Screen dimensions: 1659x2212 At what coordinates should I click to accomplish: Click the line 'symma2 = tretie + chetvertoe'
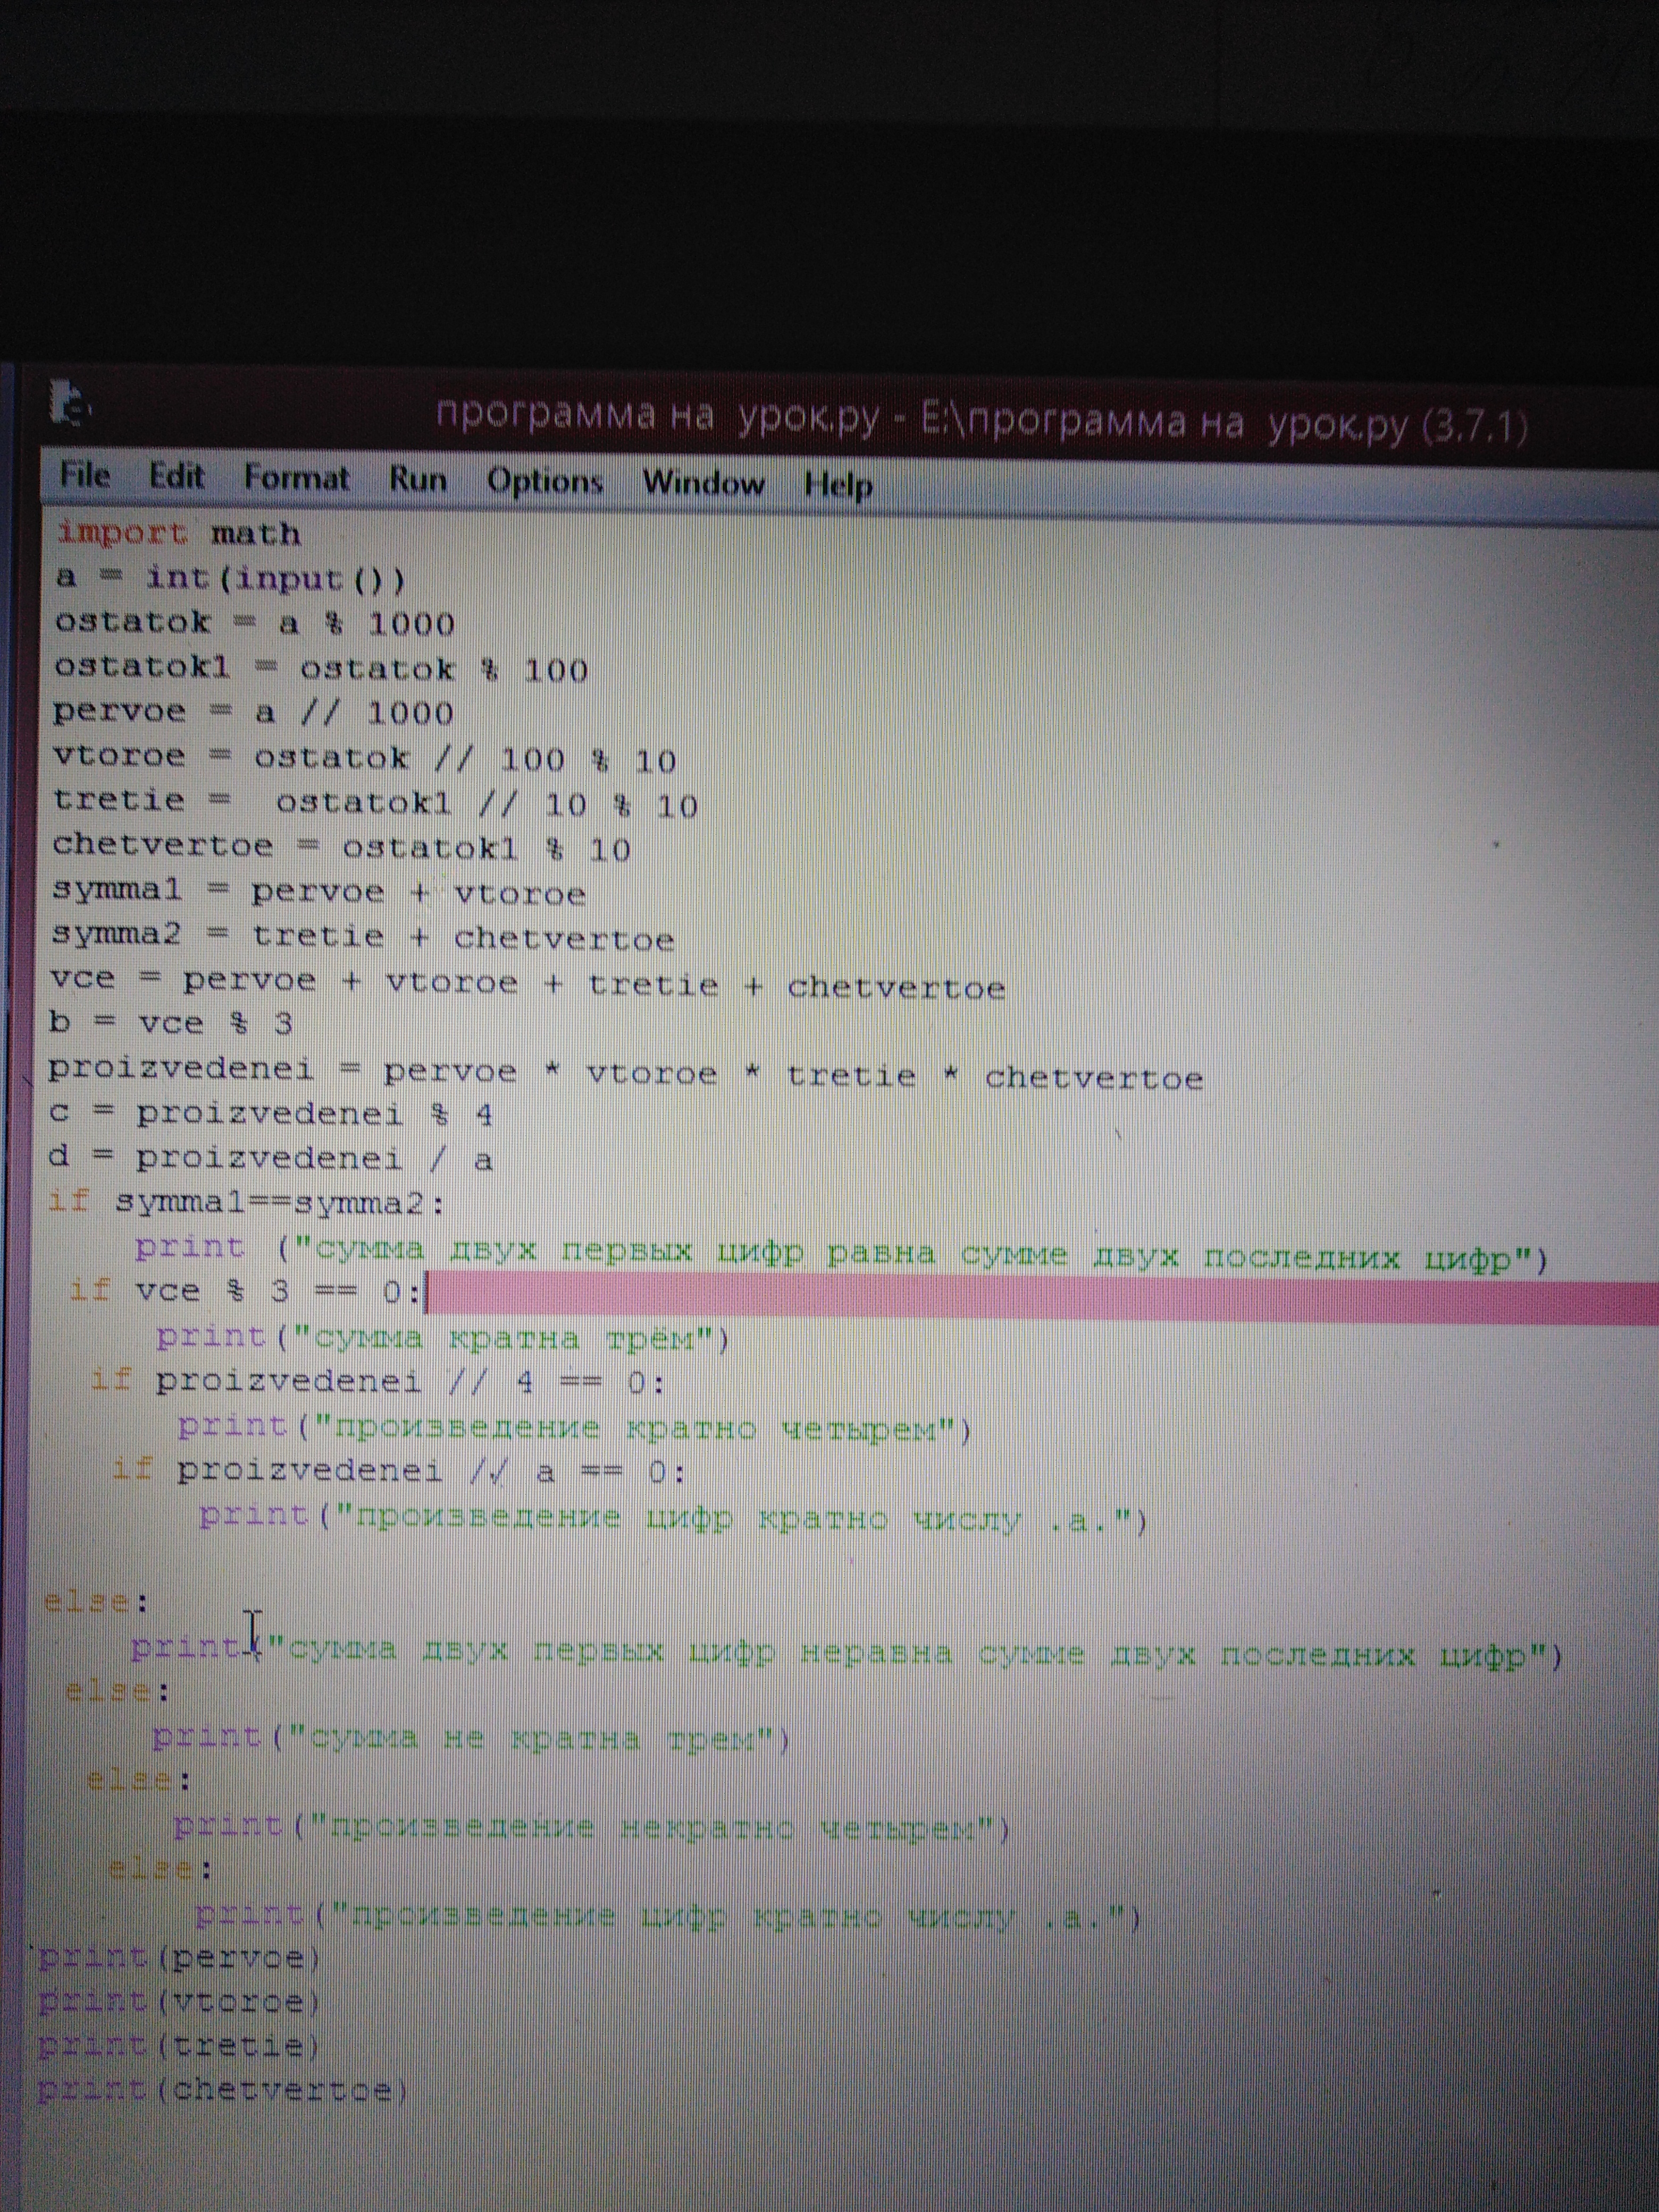pyautogui.click(x=363, y=937)
